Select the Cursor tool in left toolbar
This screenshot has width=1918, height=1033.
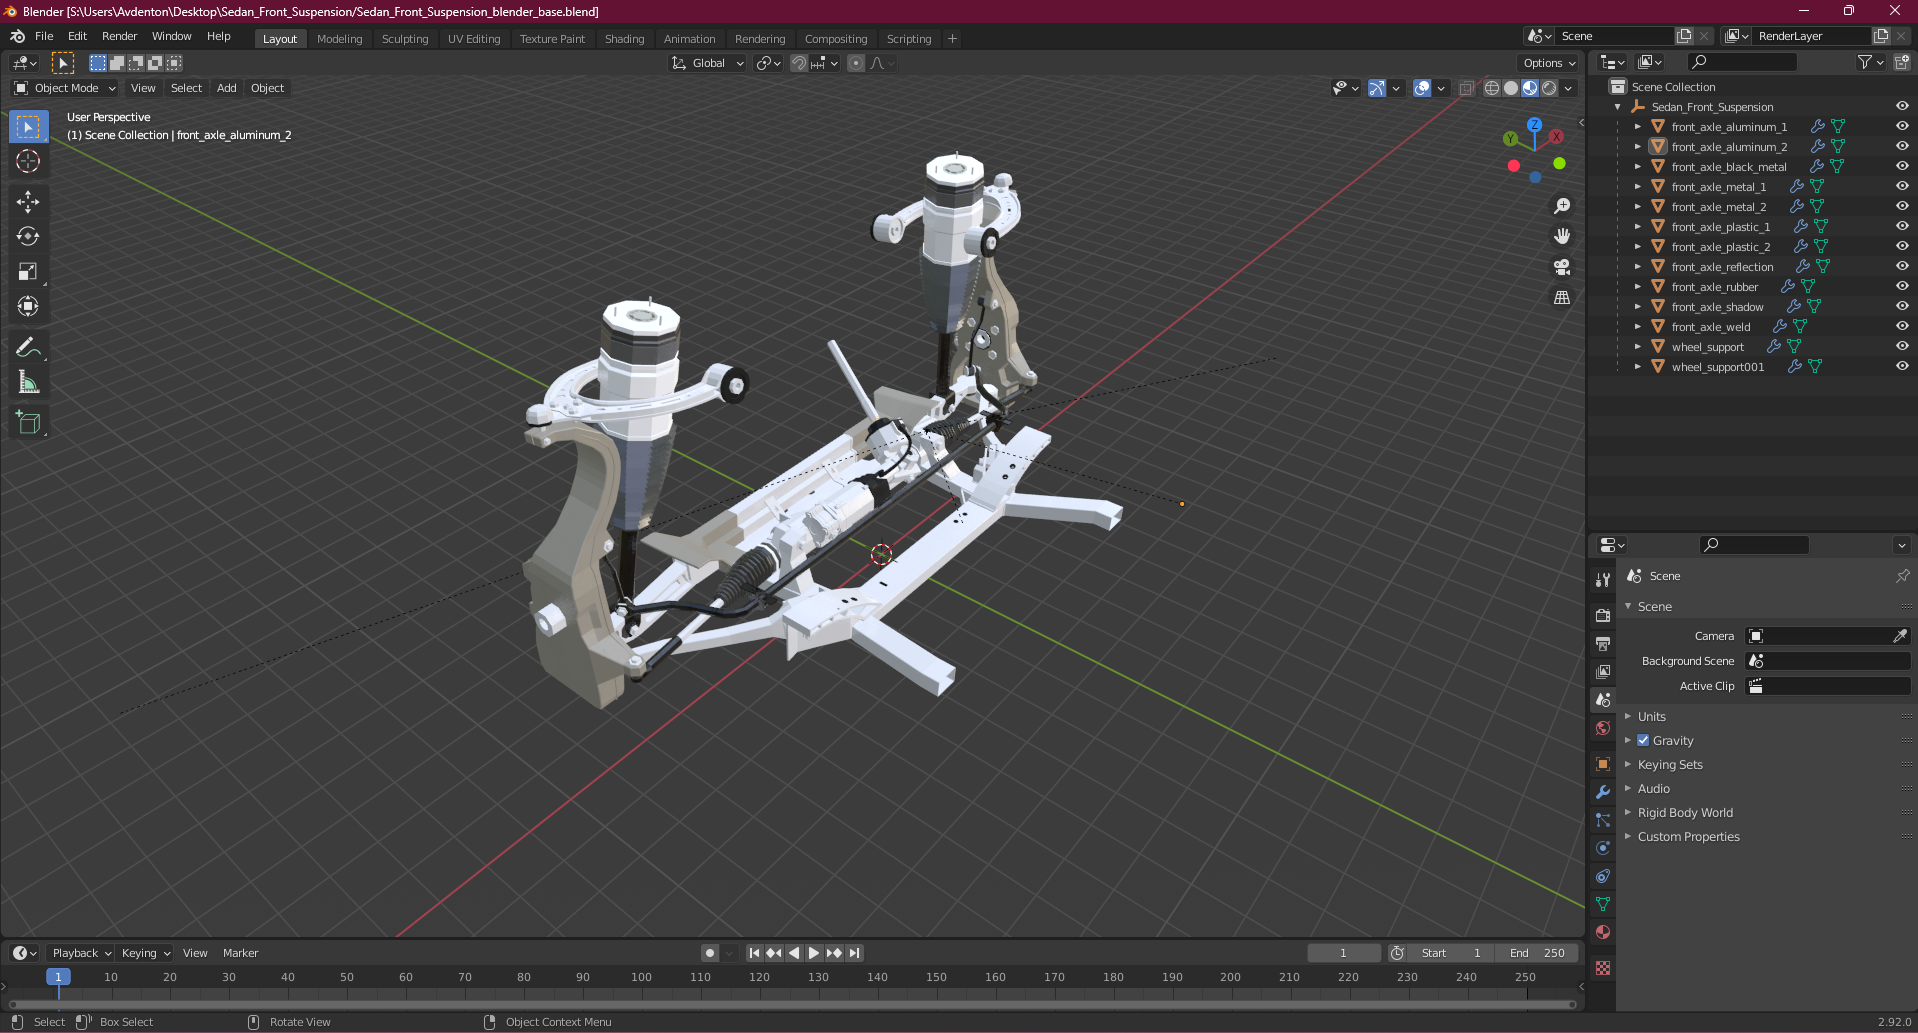(x=28, y=161)
